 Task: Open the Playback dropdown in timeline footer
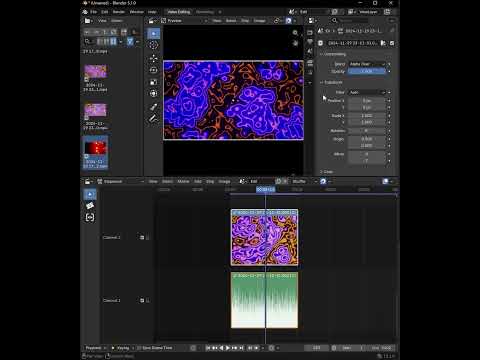pos(95,348)
